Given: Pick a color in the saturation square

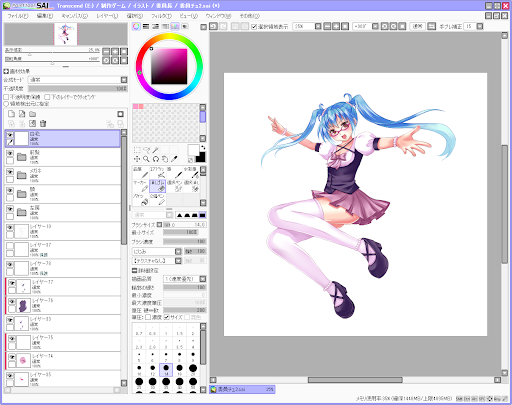Looking at the screenshot, I should point(169,66).
